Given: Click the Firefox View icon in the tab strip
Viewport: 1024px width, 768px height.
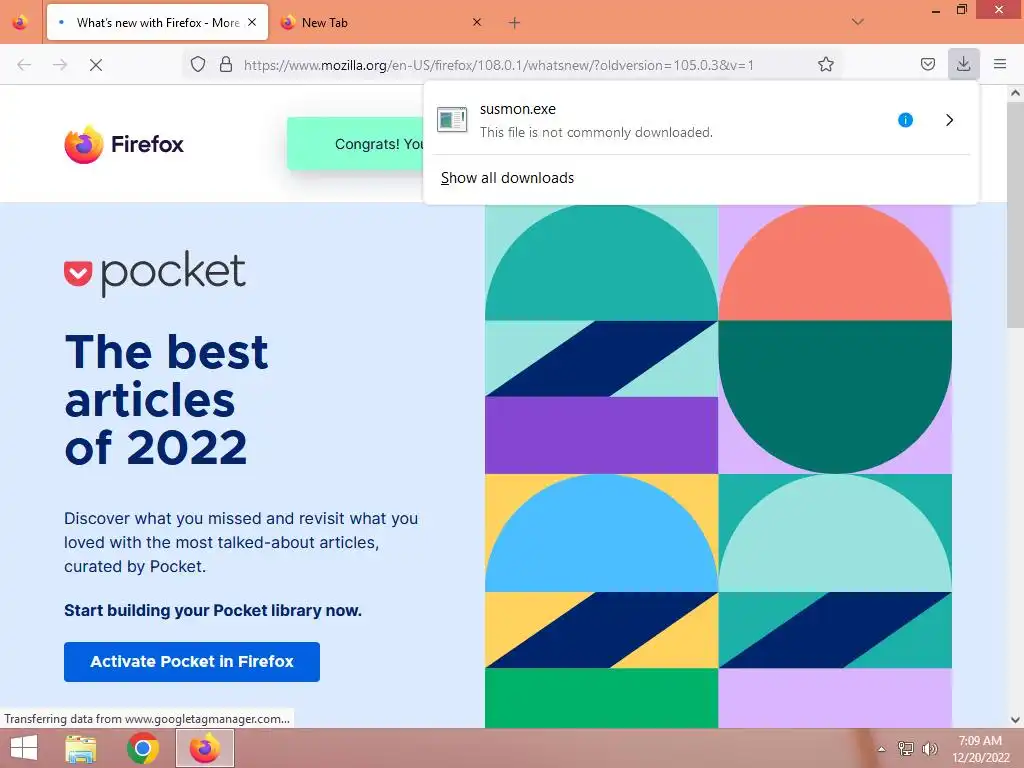Looking at the screenshot, I should click(x=20, y=22).
